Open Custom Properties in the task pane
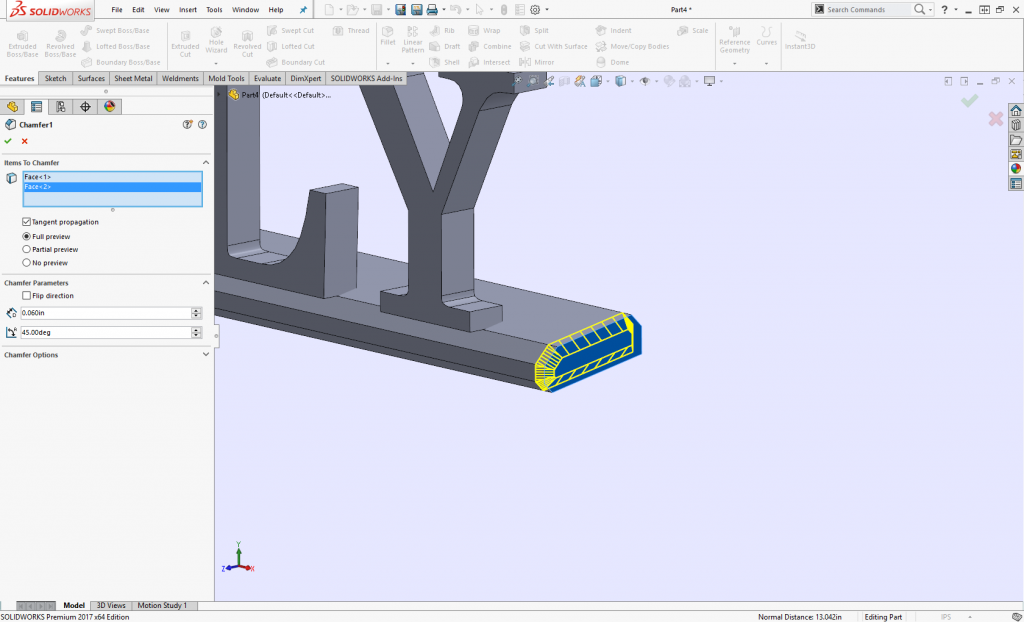The width and height of the screenshot is (1024, 622). (1016, 184)
